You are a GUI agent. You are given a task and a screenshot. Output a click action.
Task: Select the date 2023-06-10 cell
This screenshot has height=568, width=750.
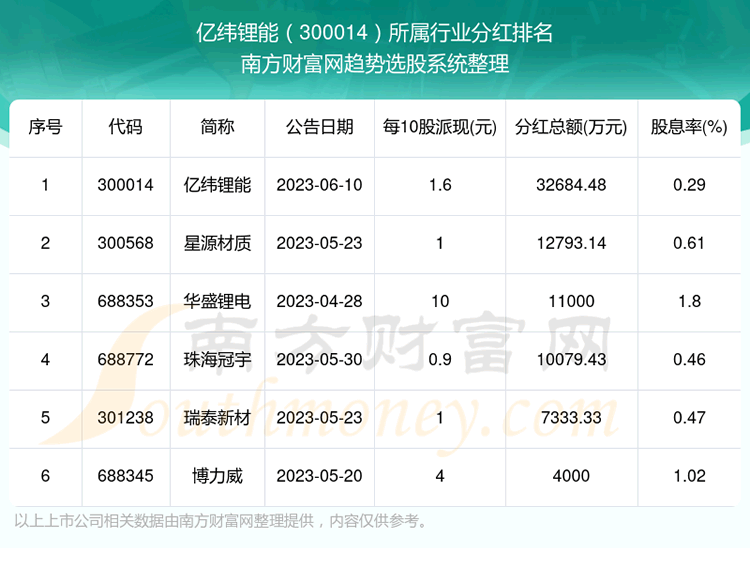319,185
